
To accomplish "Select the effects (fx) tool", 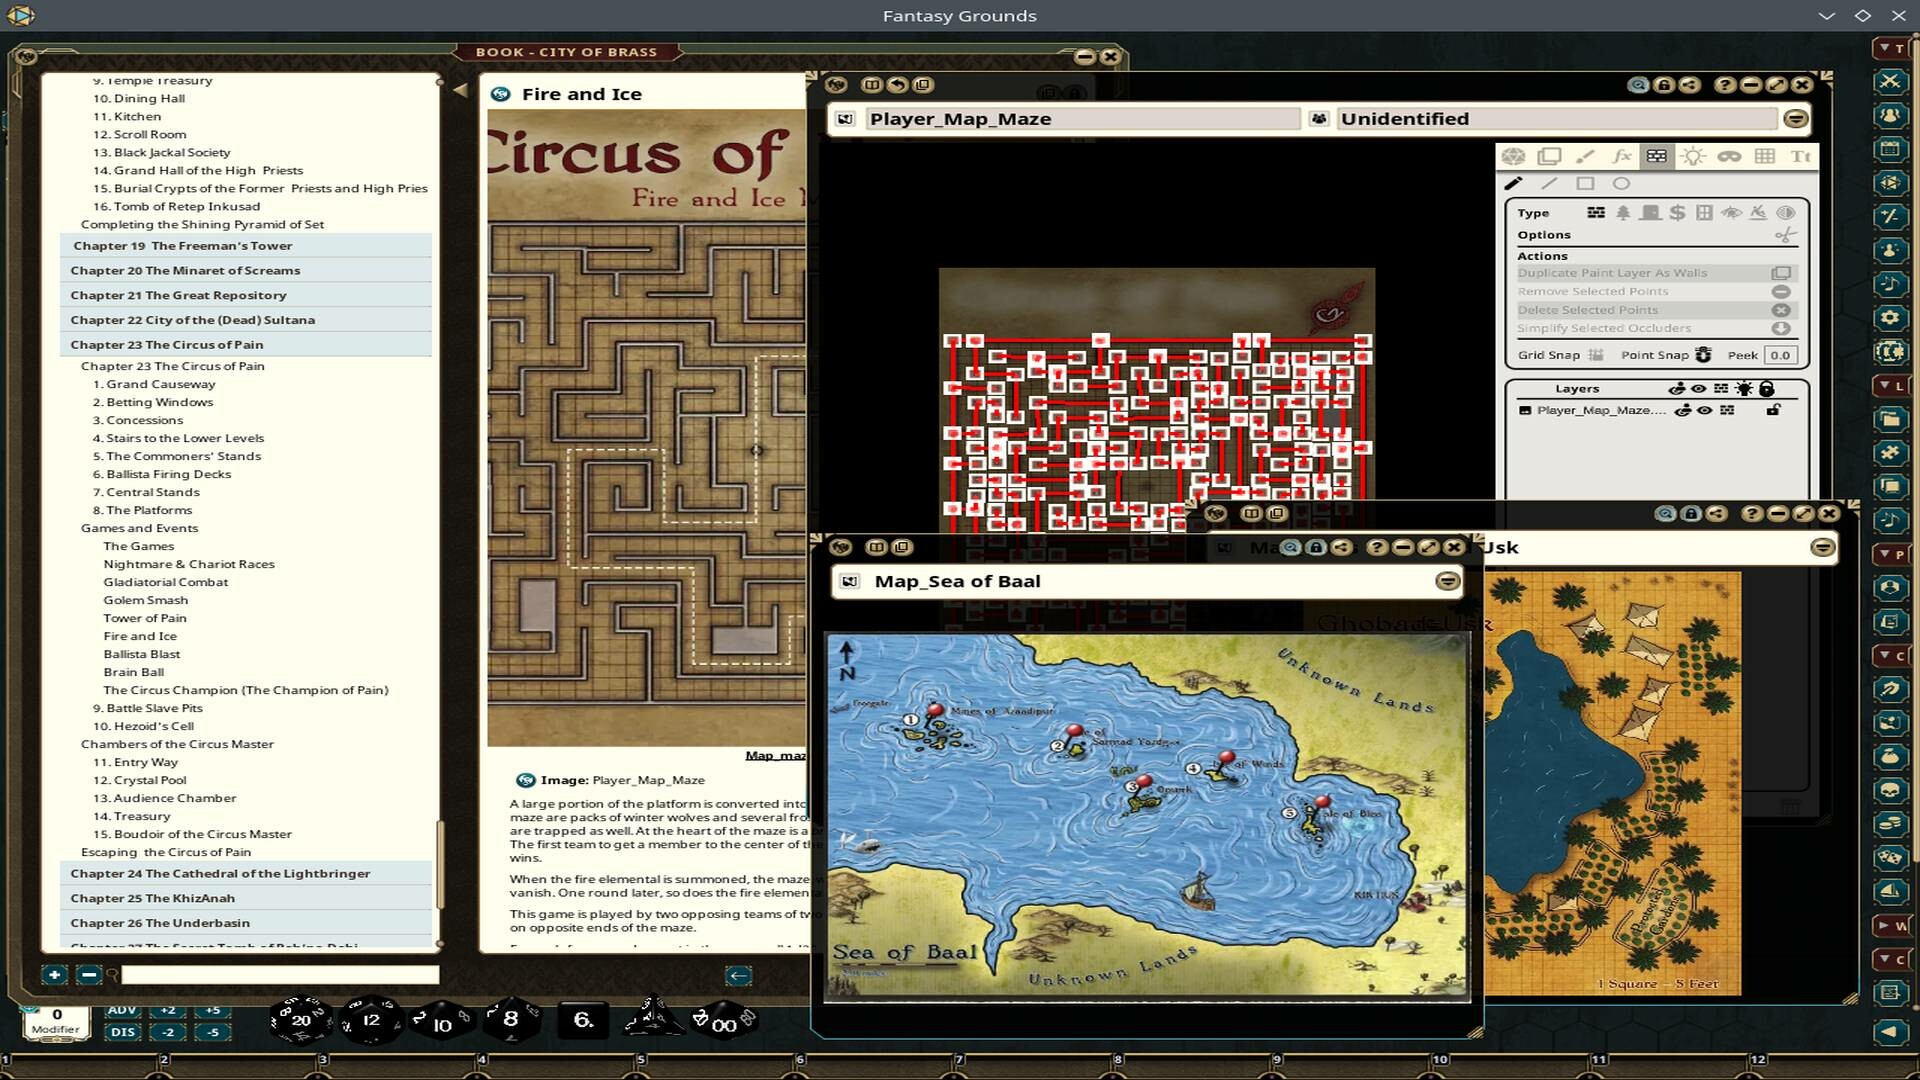I will point(1621,157).
